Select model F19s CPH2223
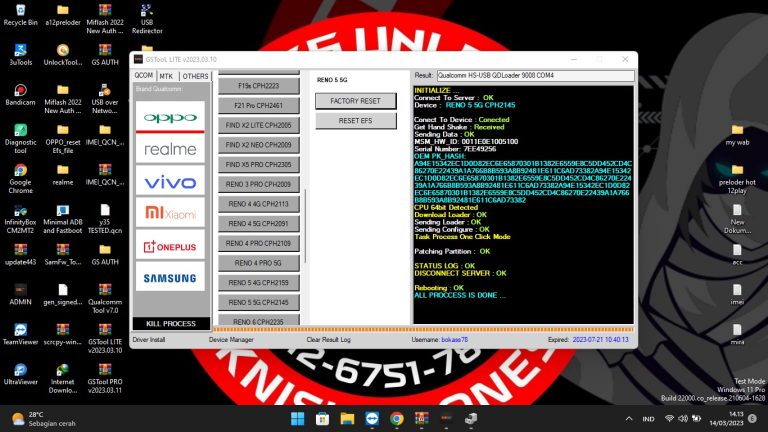Screen dimensions: 768x432 tap(259, 86)
